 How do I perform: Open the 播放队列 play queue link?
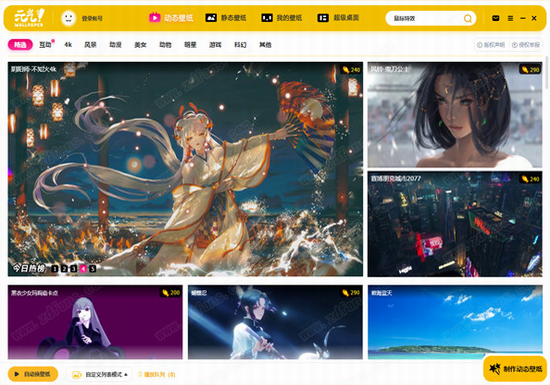(x=157, y=374)
